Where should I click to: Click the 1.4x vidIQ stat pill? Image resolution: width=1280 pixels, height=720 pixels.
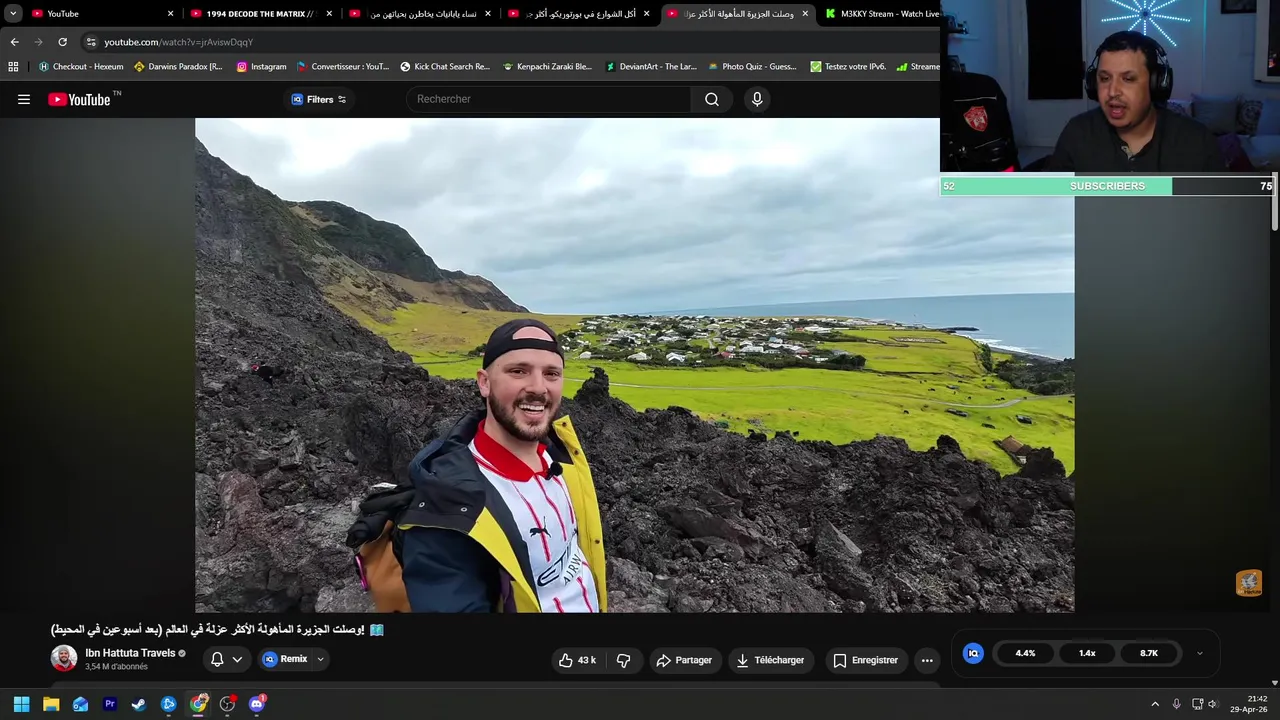(1087, 653)
